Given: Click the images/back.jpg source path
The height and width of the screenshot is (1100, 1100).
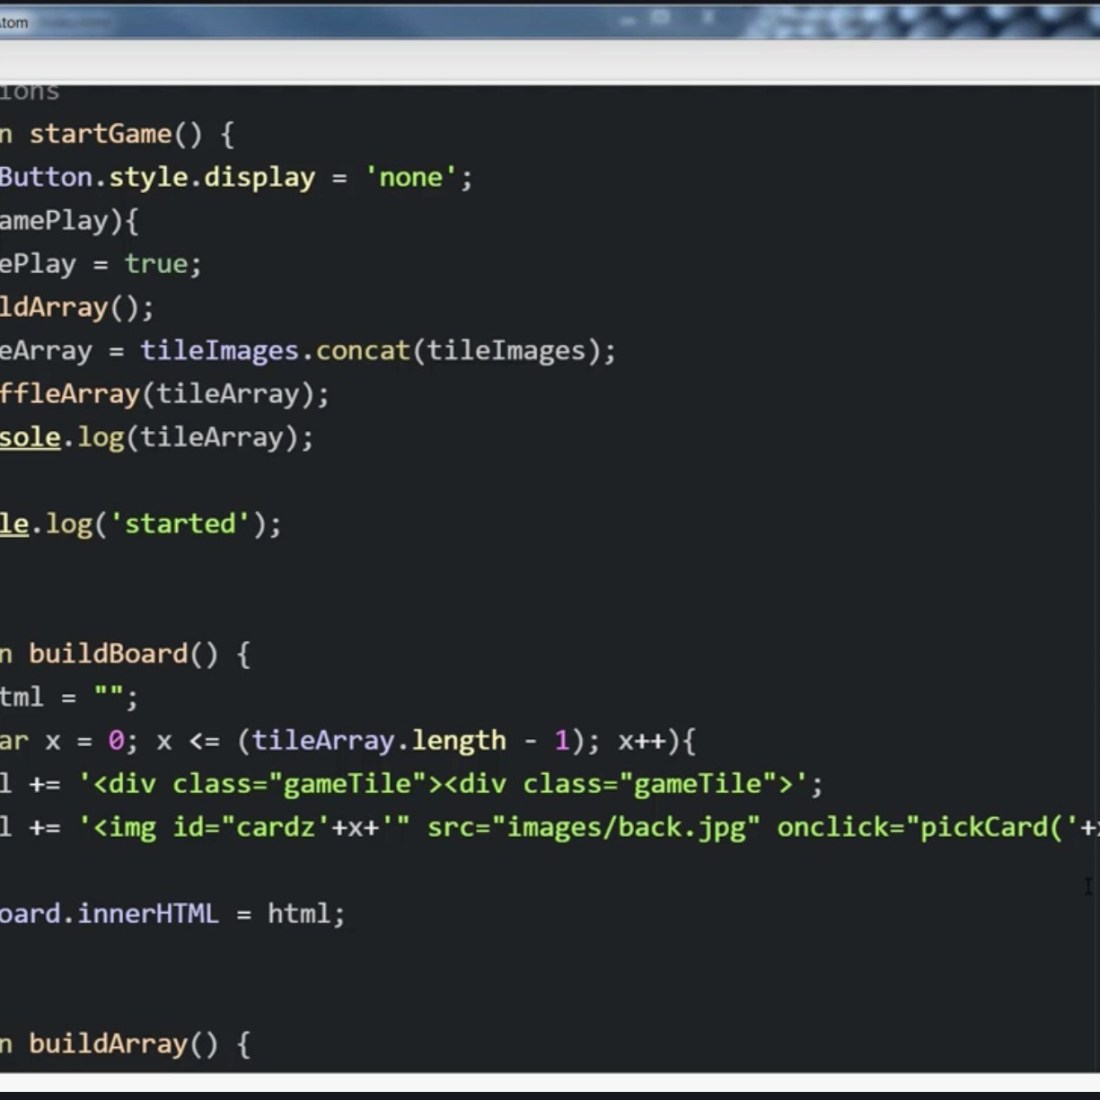Looking at the screenshot, I should pyautogui.click(x=626, y=828).
